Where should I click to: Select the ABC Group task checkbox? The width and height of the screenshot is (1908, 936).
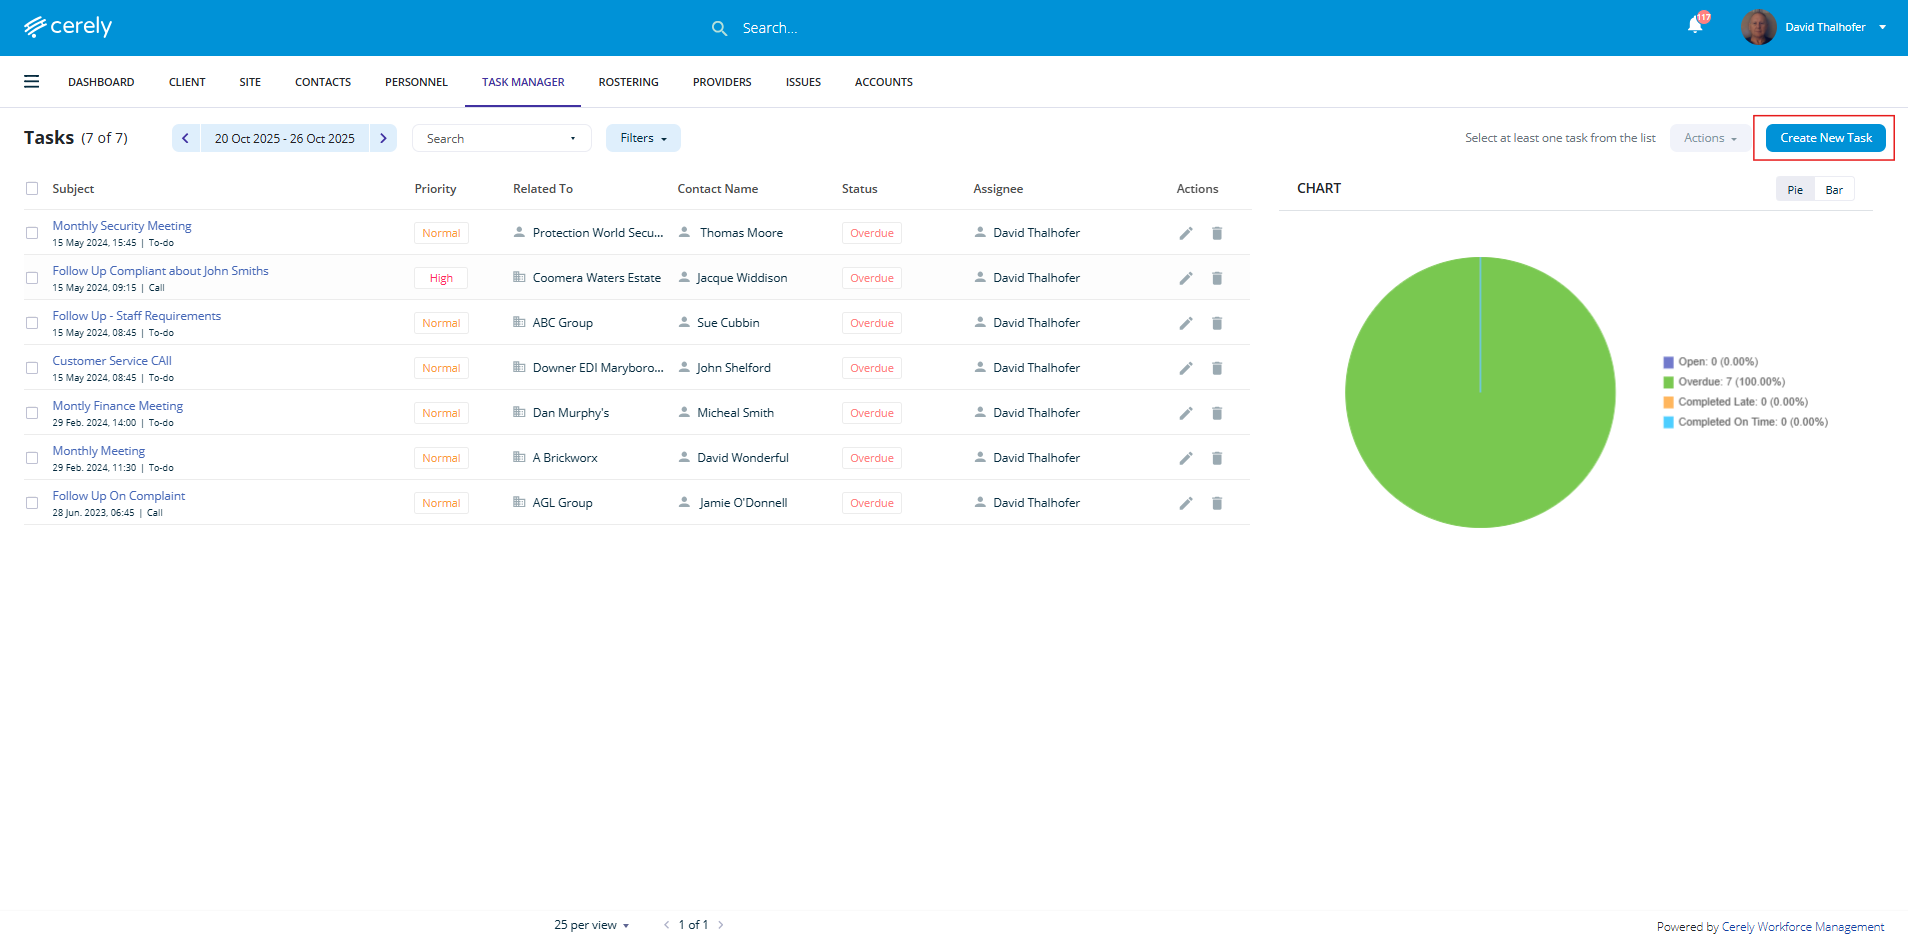[32, 323]
